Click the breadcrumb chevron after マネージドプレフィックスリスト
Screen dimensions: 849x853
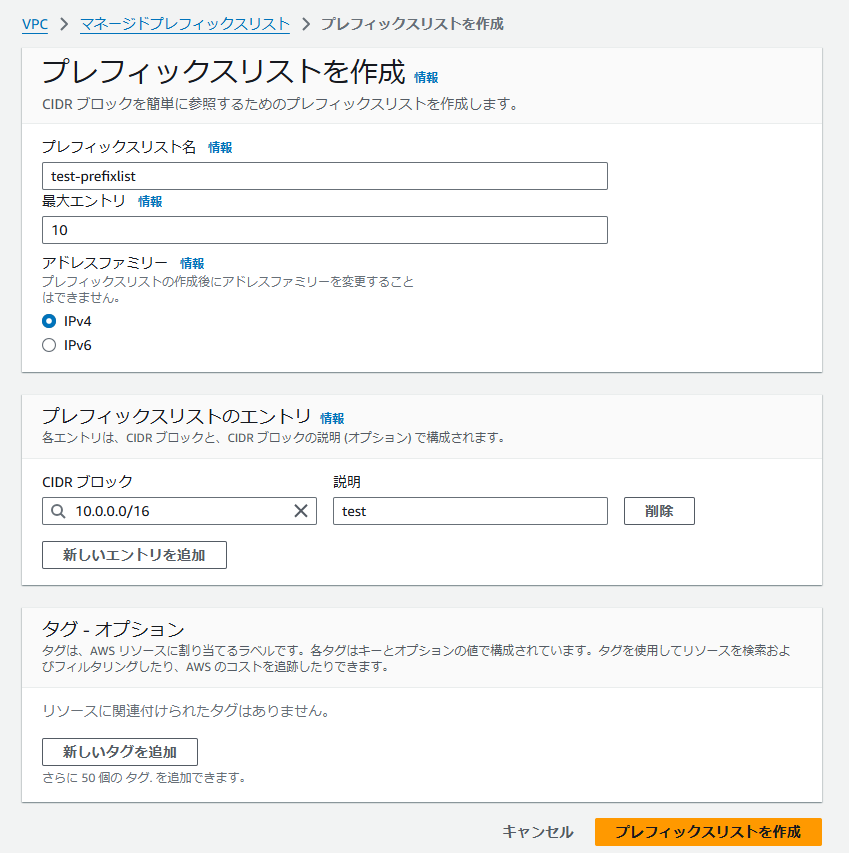coord(306,24)
